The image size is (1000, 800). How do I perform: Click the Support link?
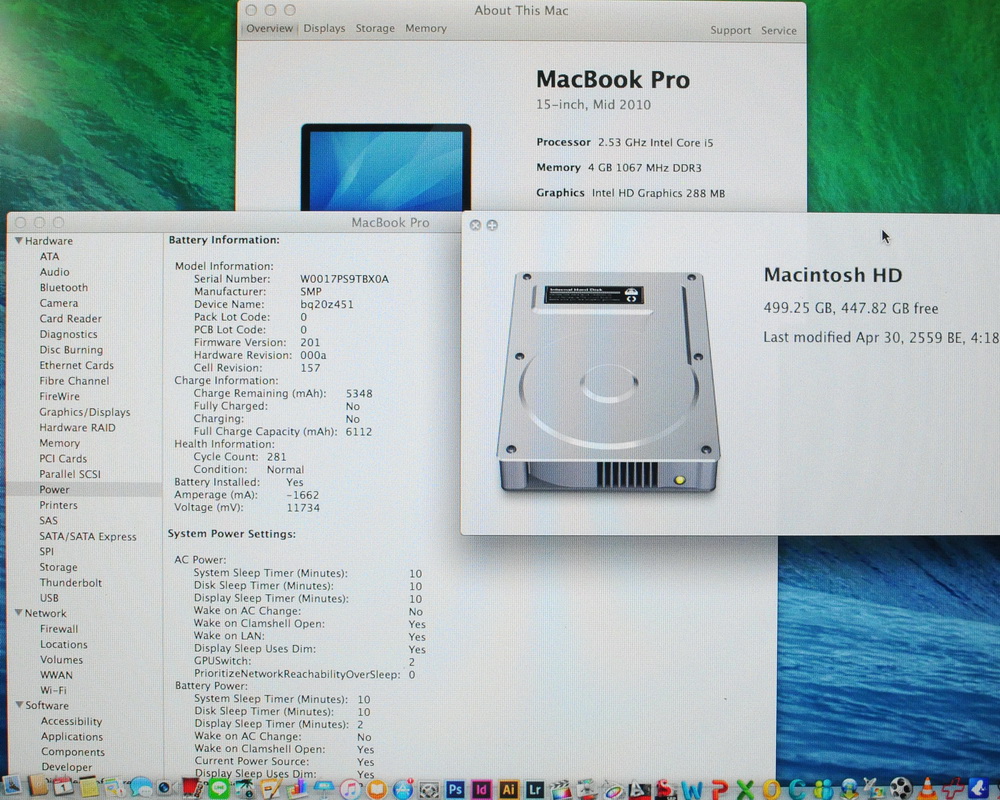[x=730, y=30]
